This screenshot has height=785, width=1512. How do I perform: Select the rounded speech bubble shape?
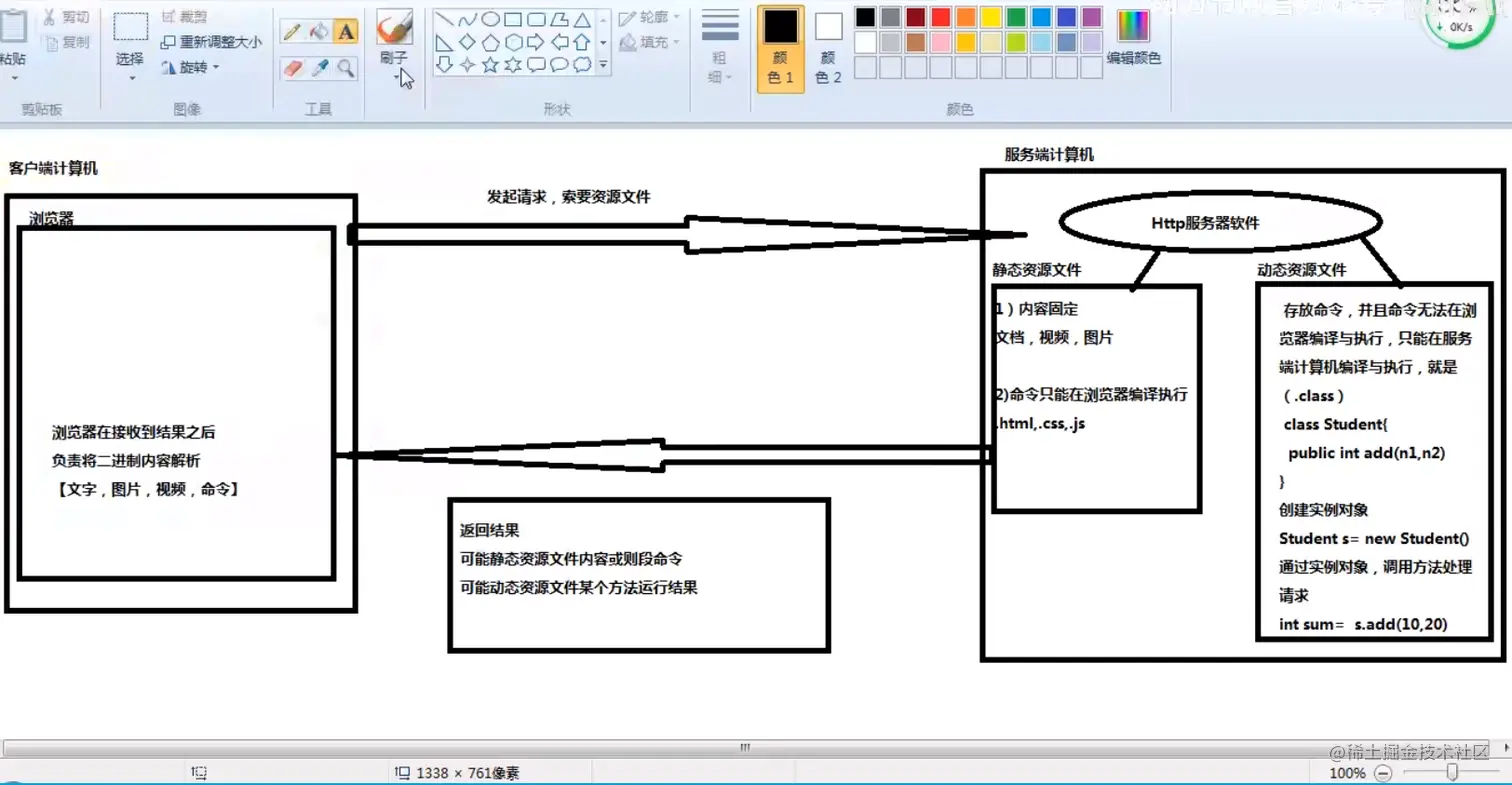point(561,64)
